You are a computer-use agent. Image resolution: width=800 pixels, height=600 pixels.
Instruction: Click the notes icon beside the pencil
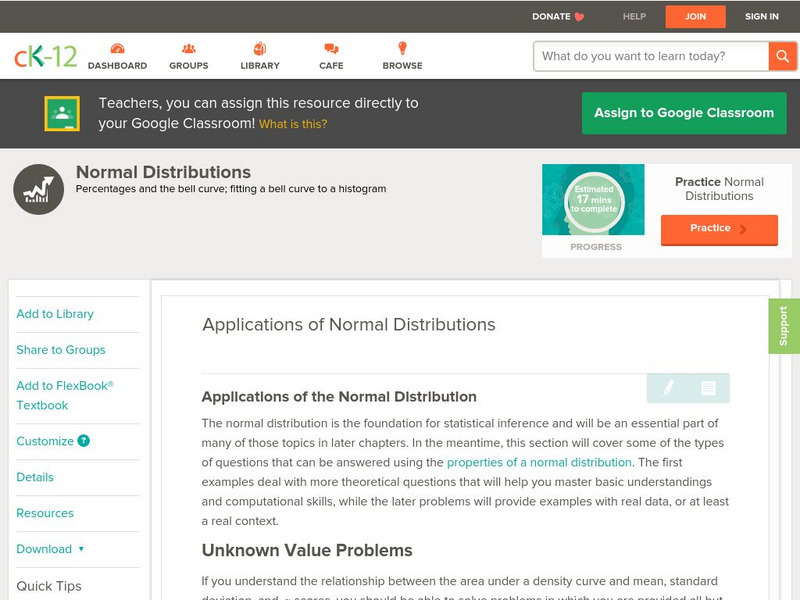708,388
